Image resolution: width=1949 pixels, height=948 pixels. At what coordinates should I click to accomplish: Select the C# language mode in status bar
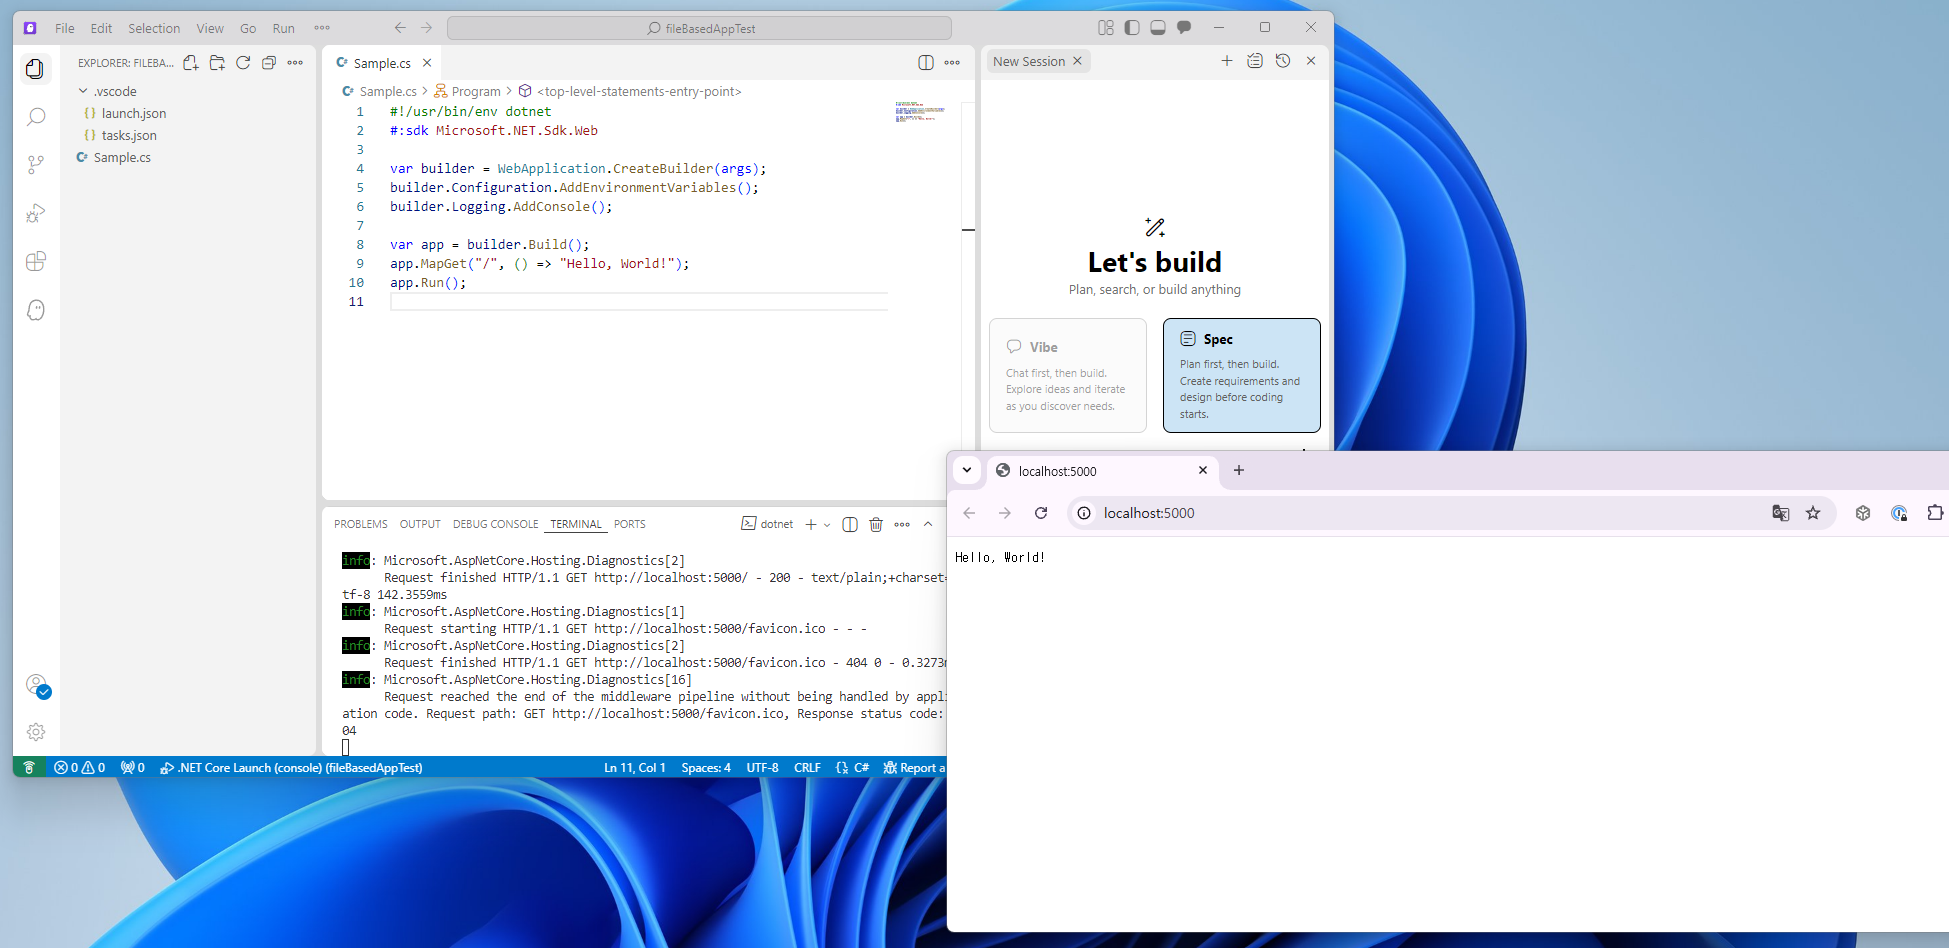tap(861, 768)
